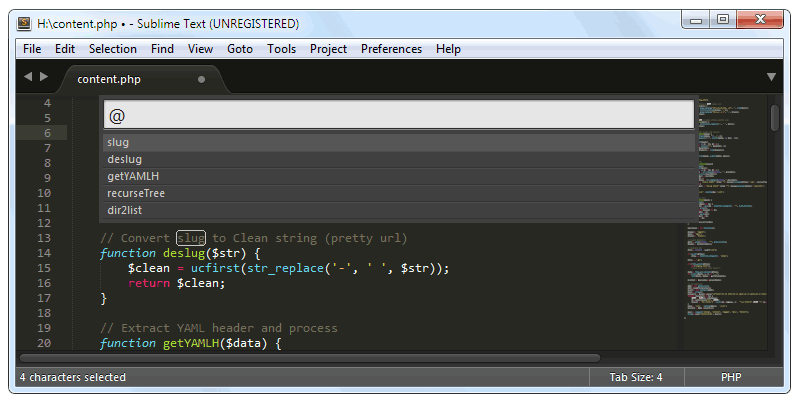Maximize the Sublime Text window
Viewport: 800px width, 400px height.
pyautogui.click(x=722, y=20)
